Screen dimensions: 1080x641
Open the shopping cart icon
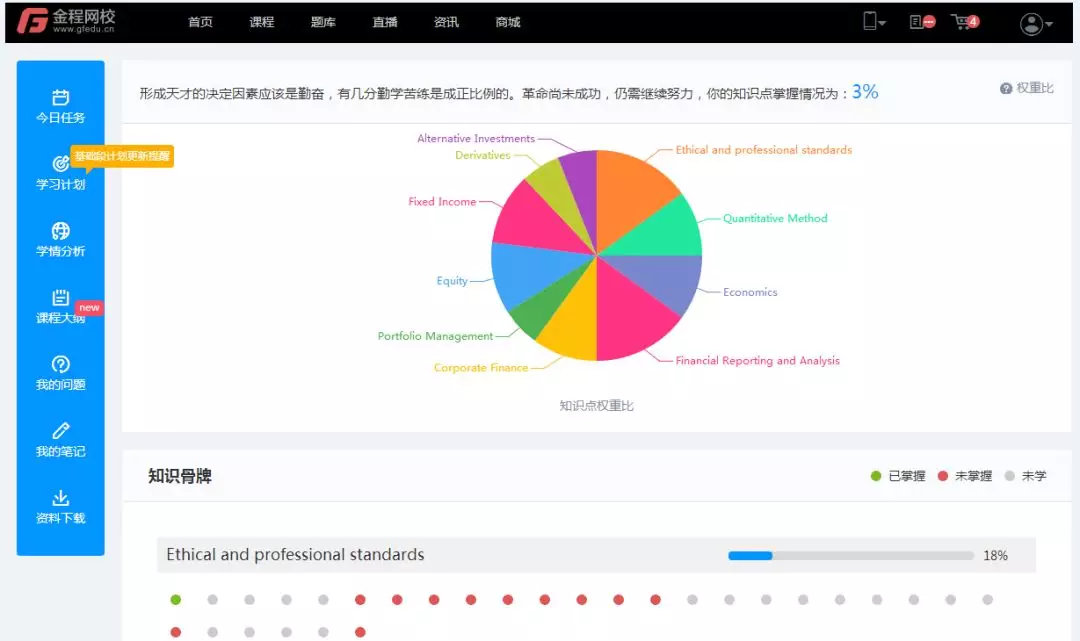tap(964, 21)
